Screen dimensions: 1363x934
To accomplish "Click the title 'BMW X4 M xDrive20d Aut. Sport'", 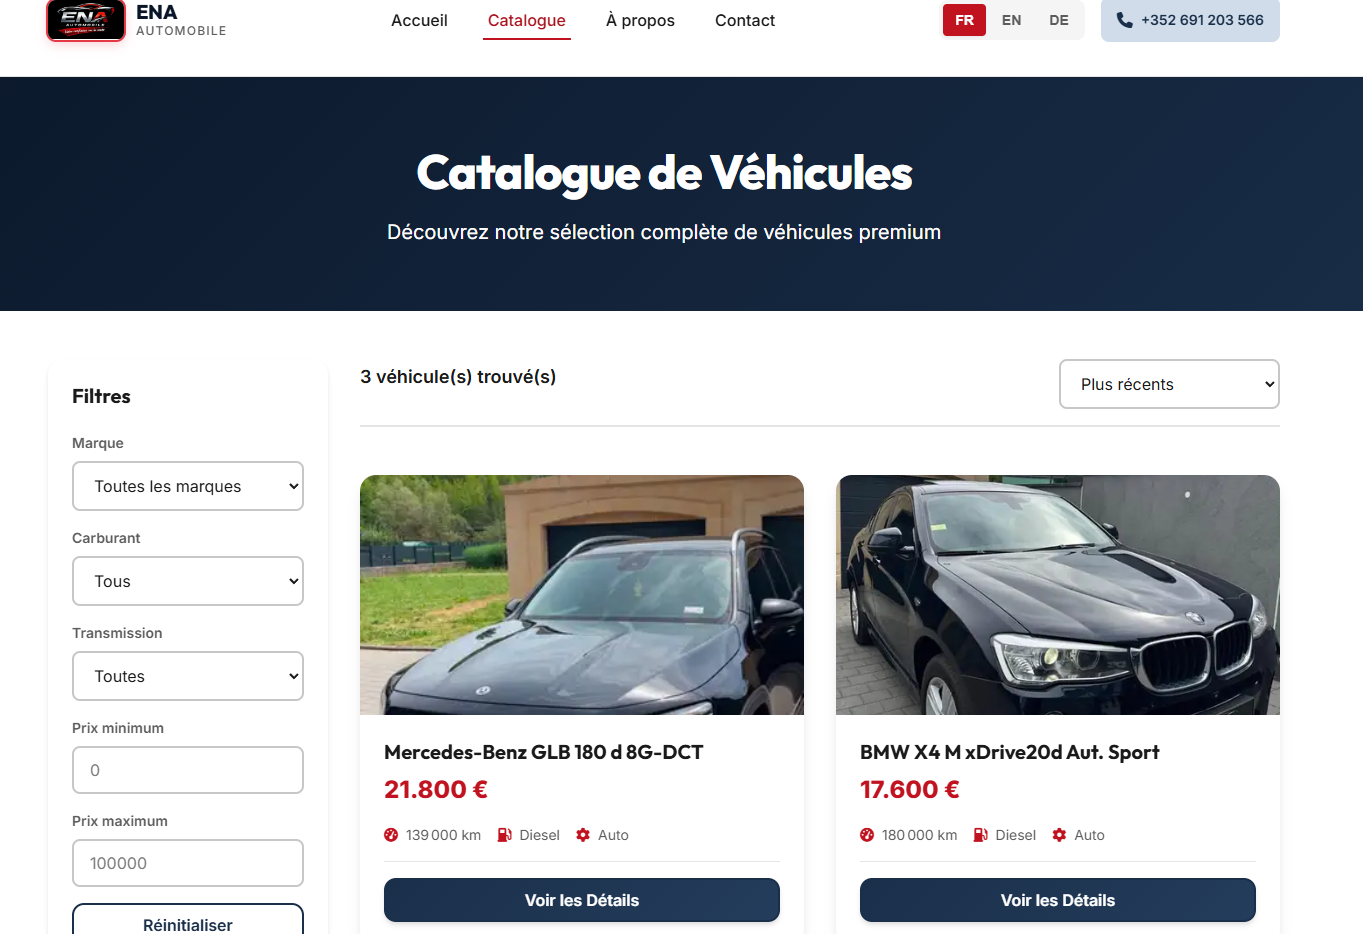I will (x=1010, y=752).
